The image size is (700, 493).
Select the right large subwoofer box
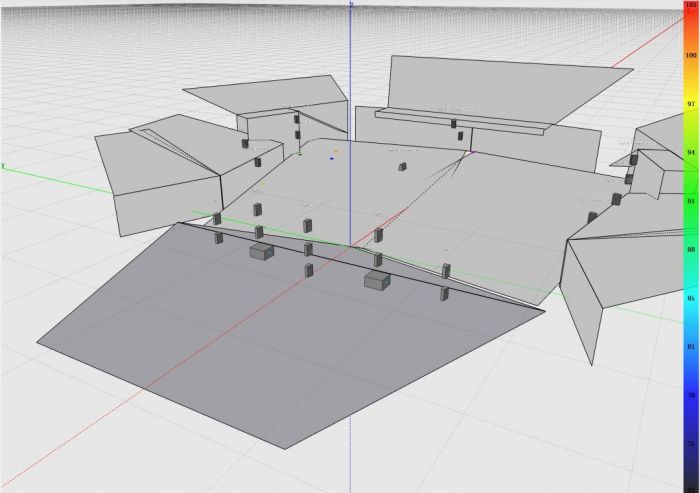376,282
